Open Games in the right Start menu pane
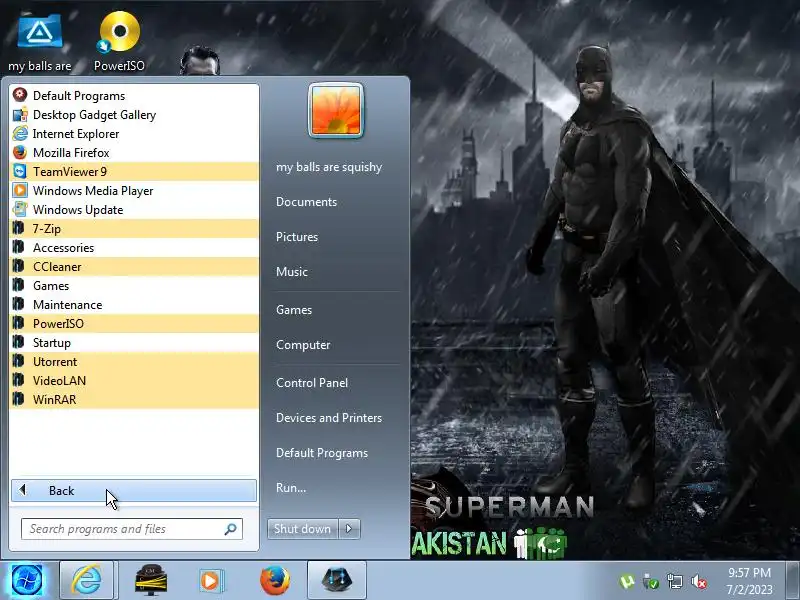Image resolution: width=800 pixels, height=600 pixels. pos(294,310)
